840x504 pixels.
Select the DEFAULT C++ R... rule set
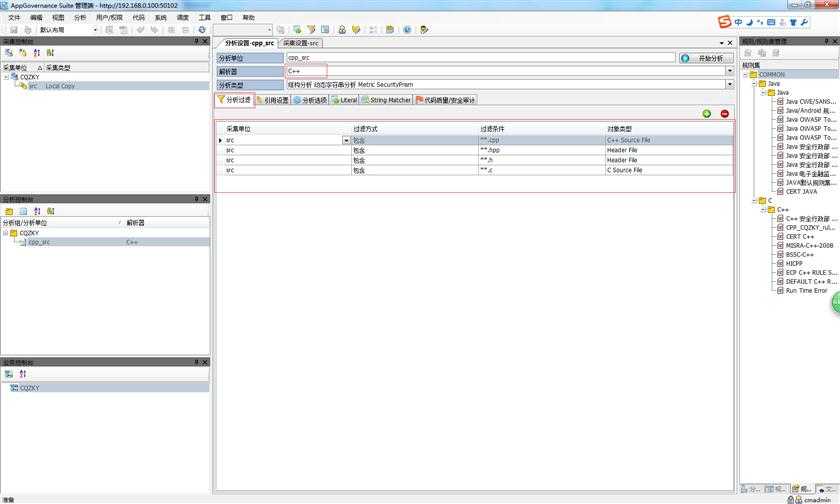(x=810, y=282)
